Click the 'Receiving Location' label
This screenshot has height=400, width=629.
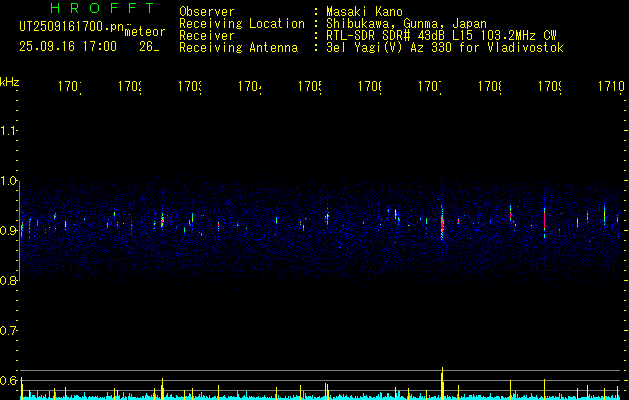pyautogui.click(x=242, y=24)
